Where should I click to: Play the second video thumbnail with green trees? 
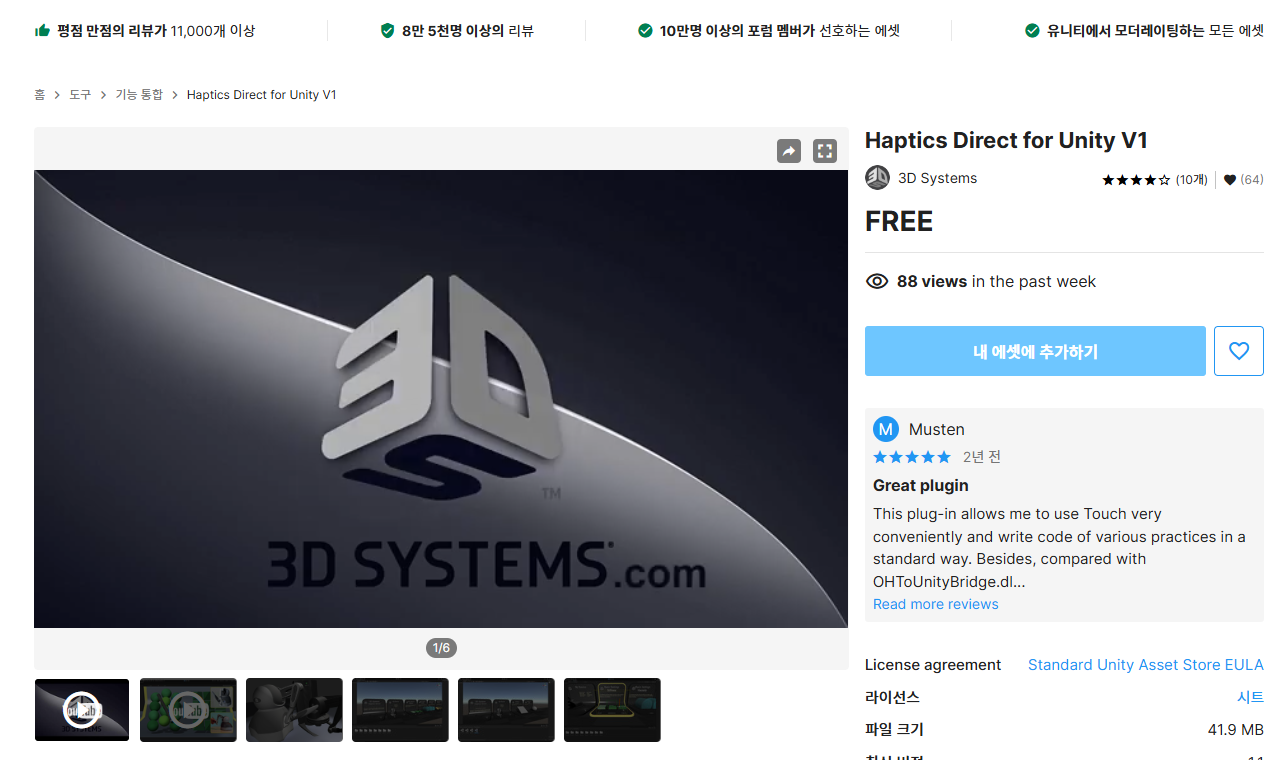click(188, 710)
